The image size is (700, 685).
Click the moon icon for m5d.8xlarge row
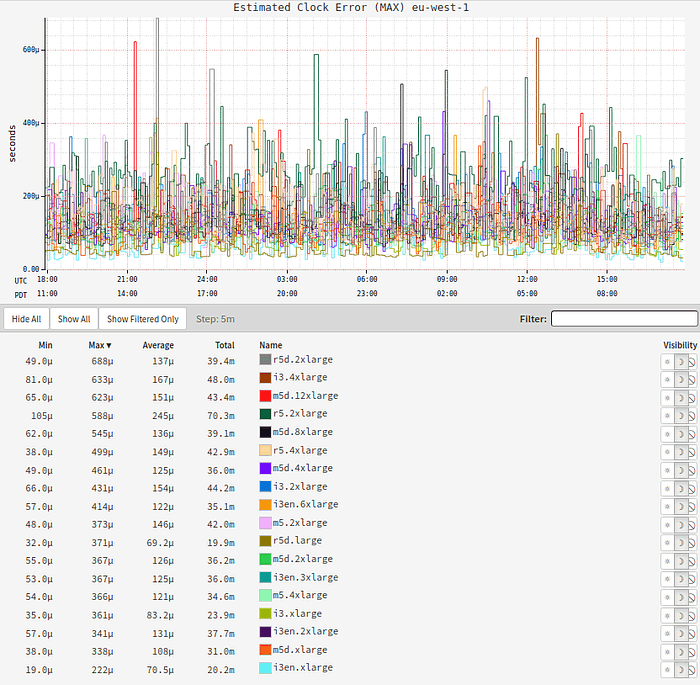click(x=679, y=432)
